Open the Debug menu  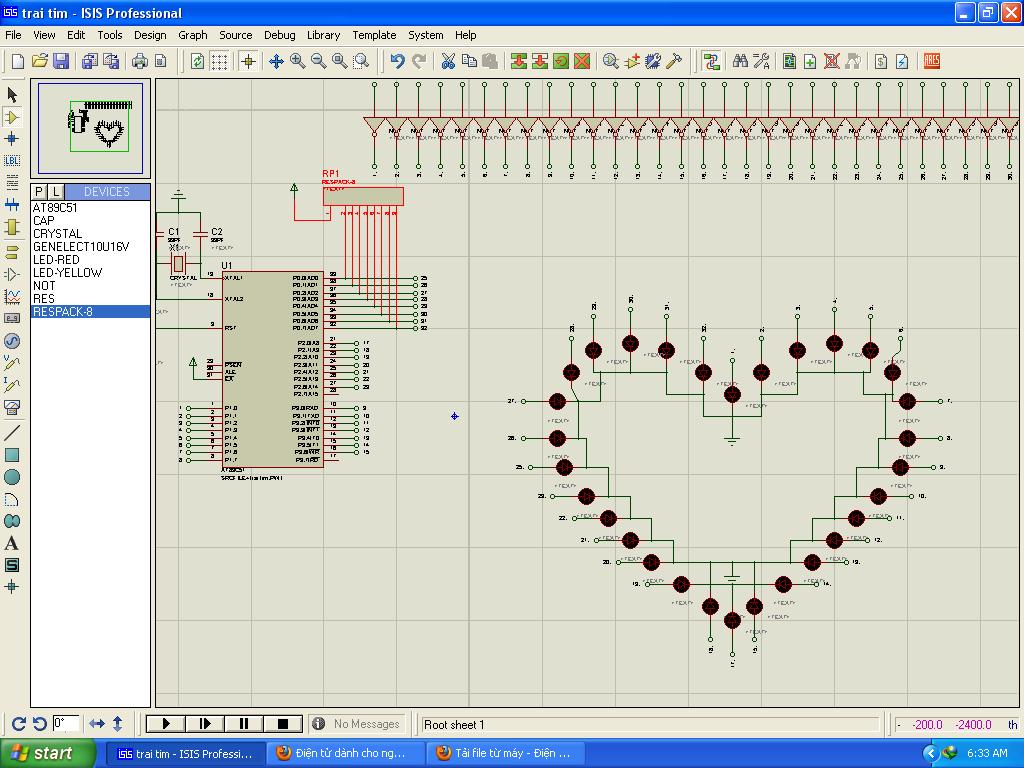(279, 35)
